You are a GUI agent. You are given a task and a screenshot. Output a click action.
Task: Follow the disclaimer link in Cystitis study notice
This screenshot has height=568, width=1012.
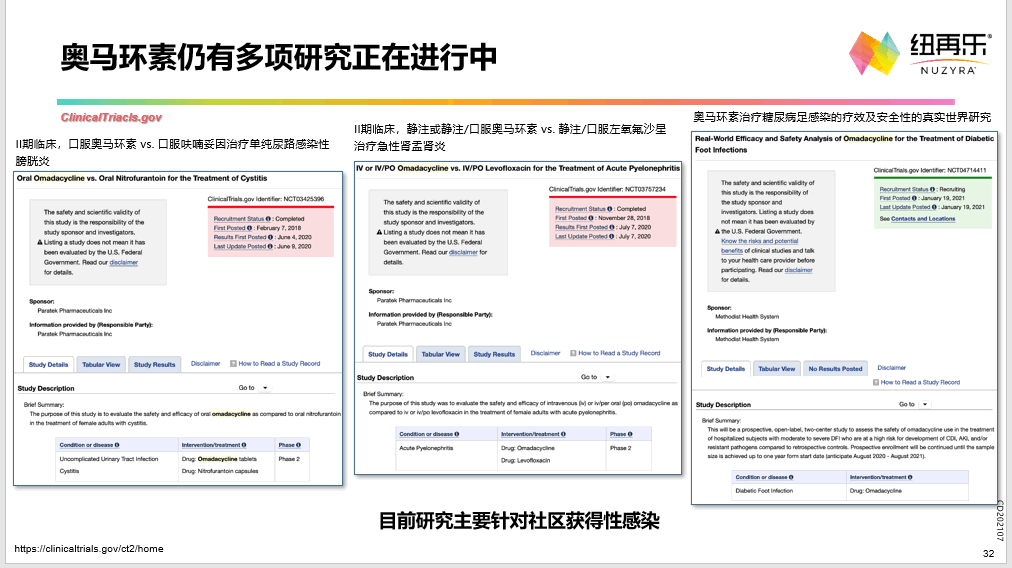[x=123, y=262]
